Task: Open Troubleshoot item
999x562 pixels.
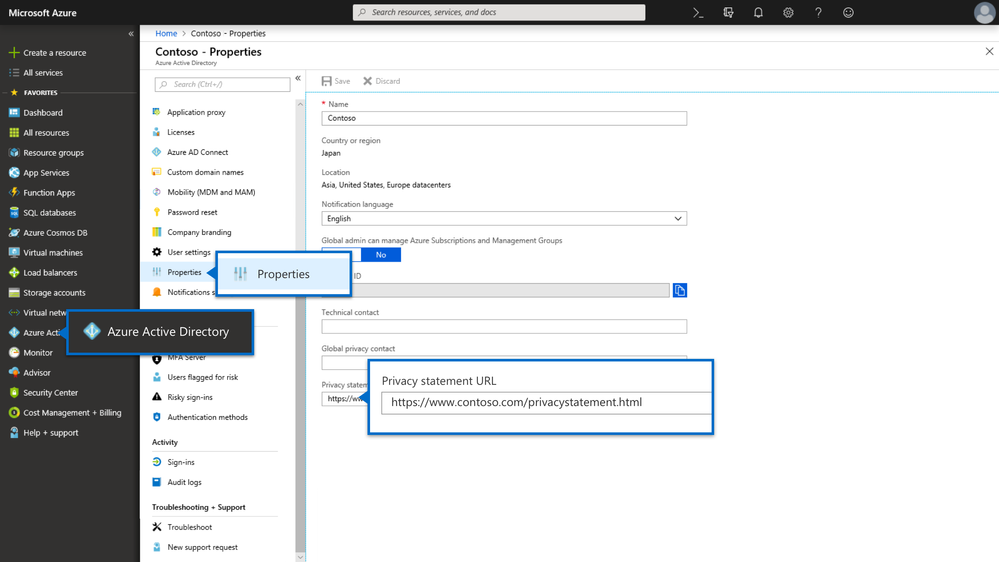Action: (x=182, y=528)
